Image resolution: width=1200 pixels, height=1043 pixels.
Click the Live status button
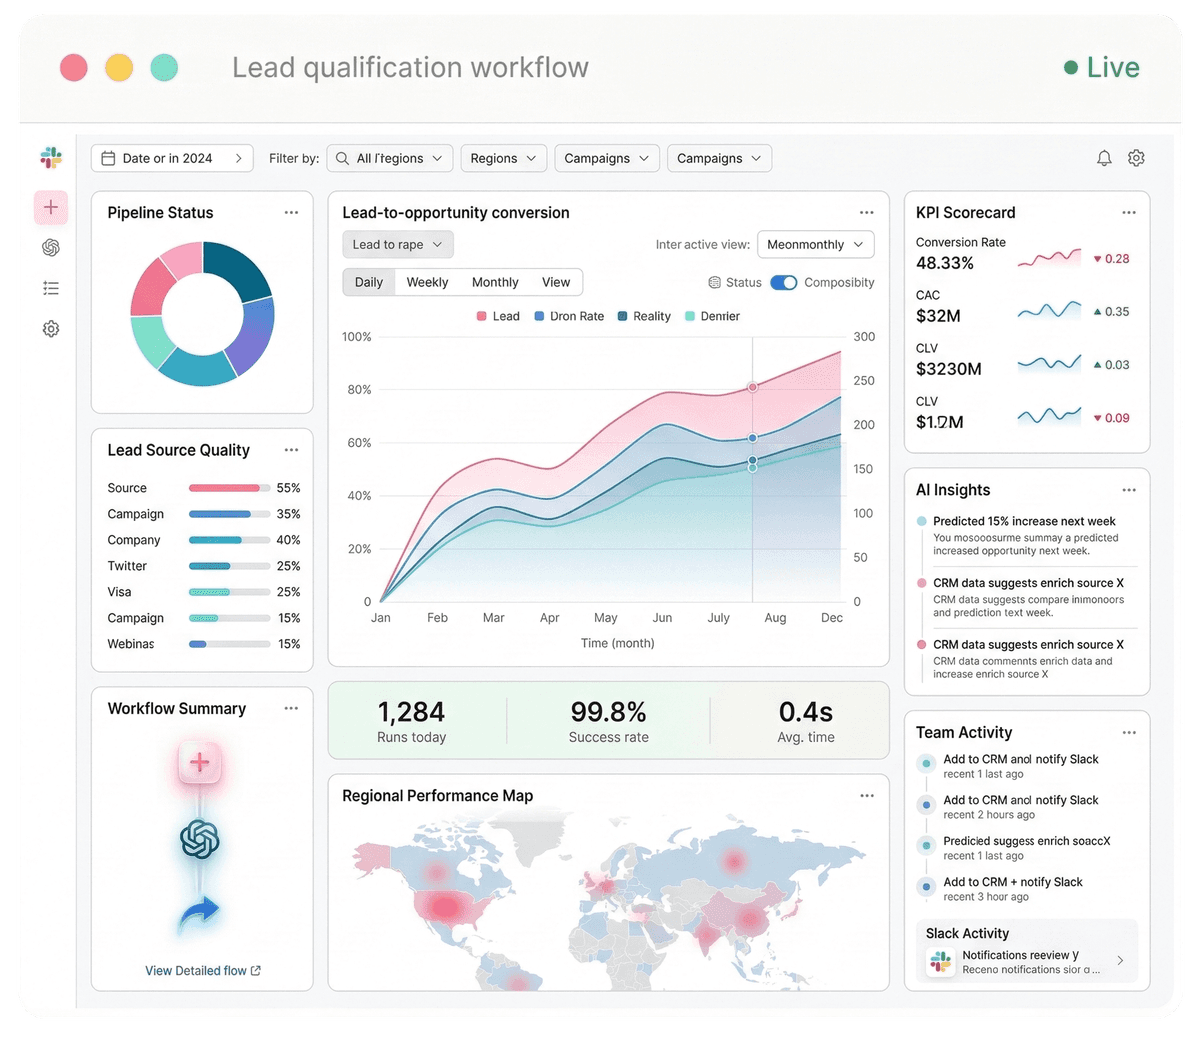click(1101, 67)
